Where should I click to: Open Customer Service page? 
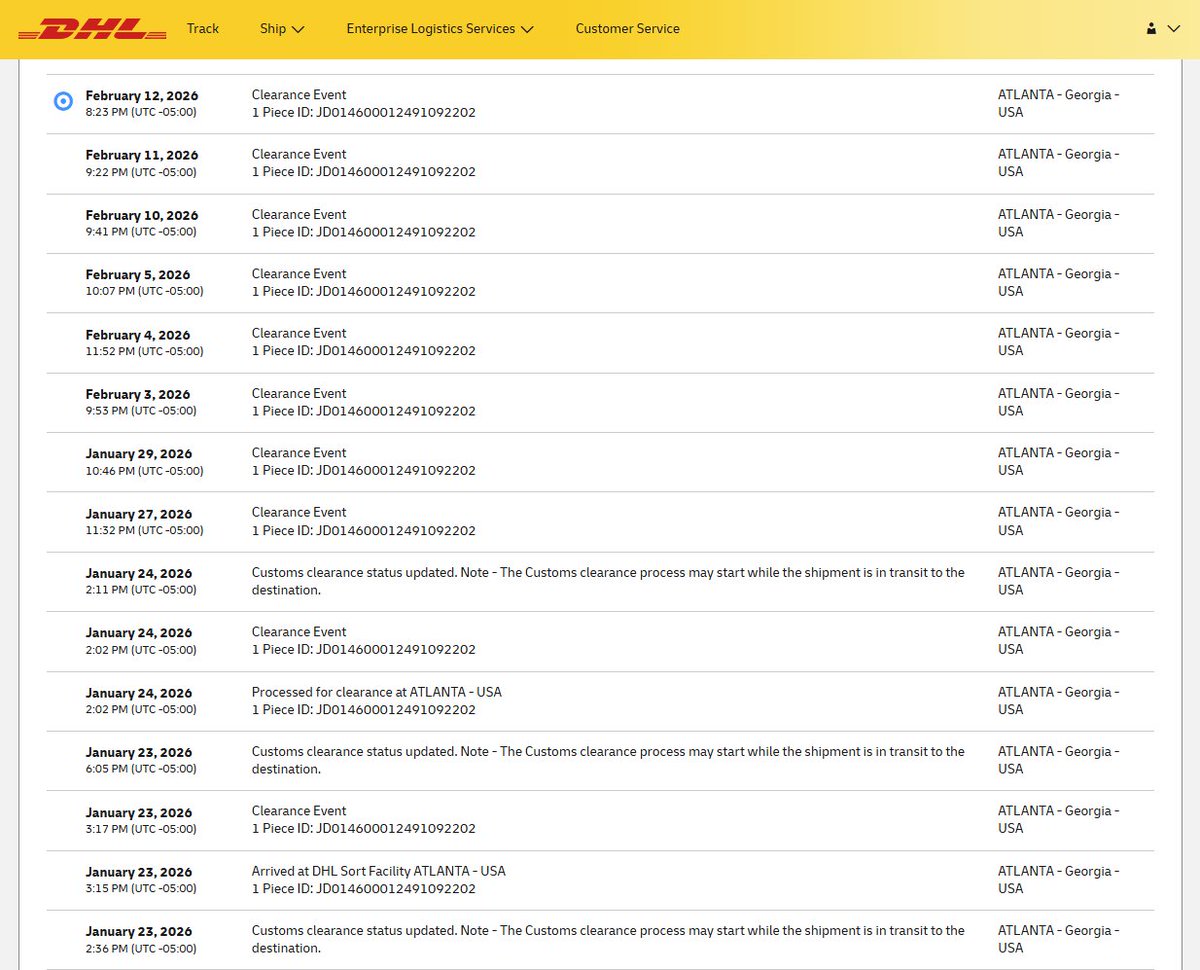pos(627,29)
